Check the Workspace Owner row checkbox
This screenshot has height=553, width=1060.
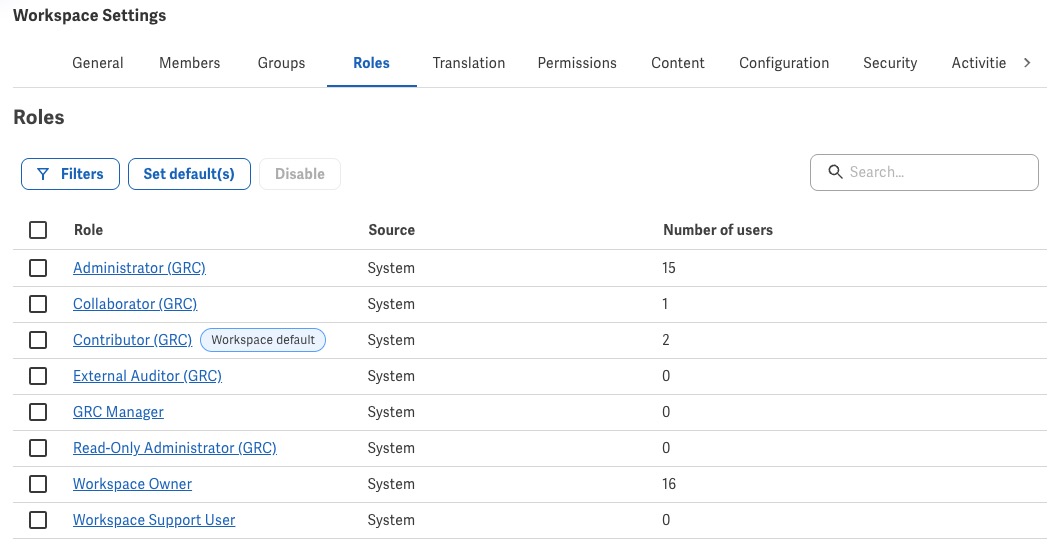tap(38, 484)
